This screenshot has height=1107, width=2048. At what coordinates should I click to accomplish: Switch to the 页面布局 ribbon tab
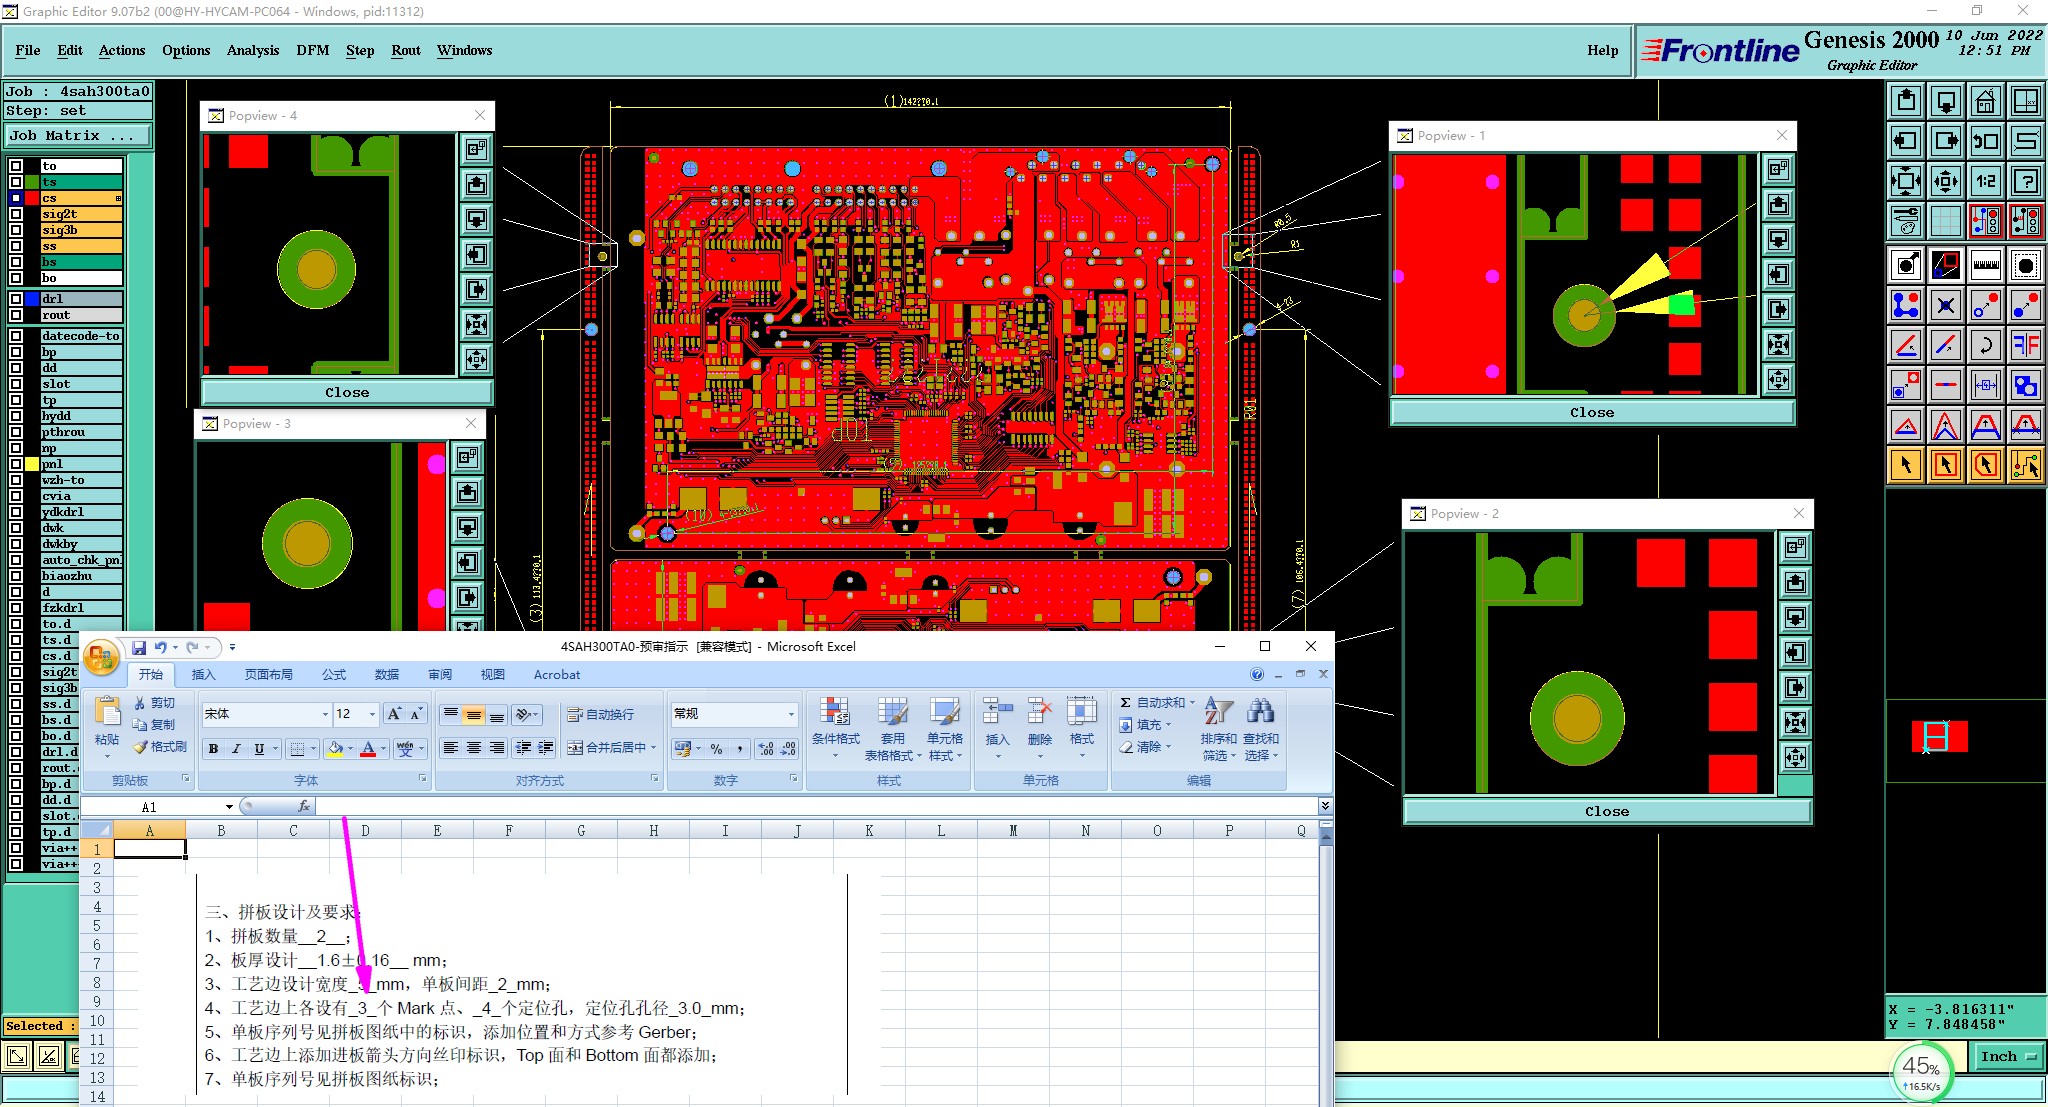(268, 675)
